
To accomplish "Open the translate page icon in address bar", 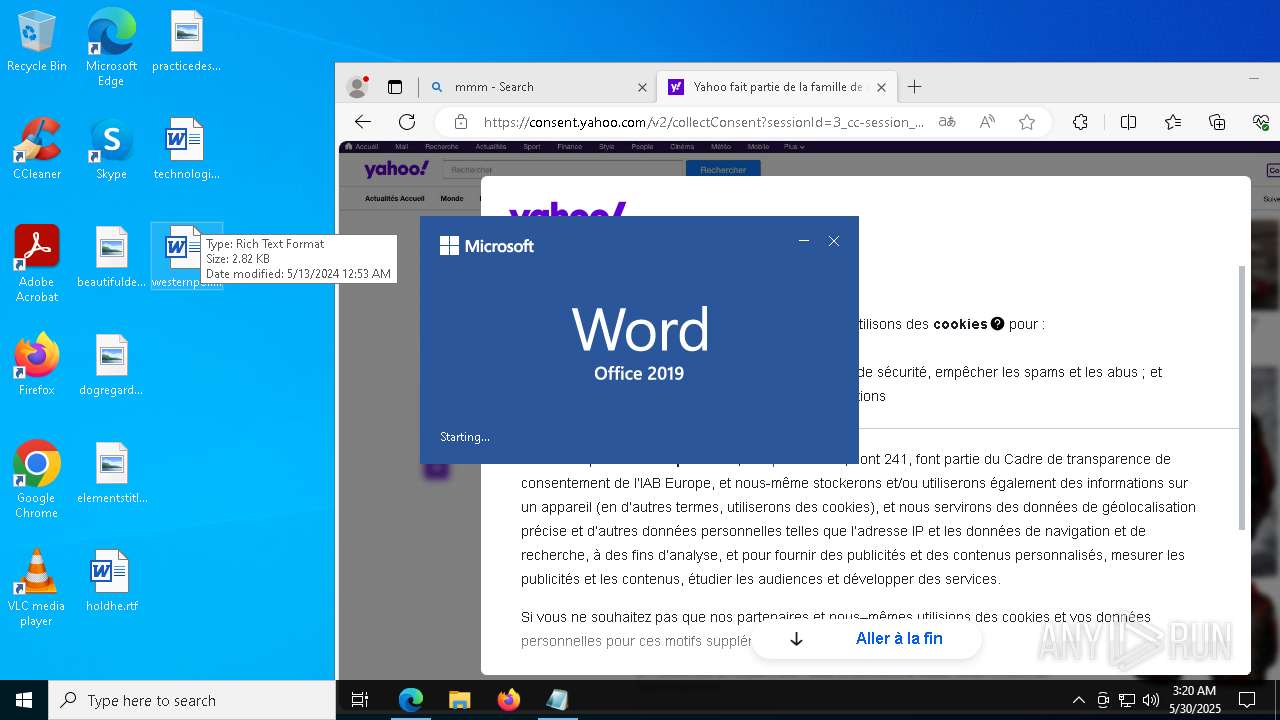I will tap(947, 122).
